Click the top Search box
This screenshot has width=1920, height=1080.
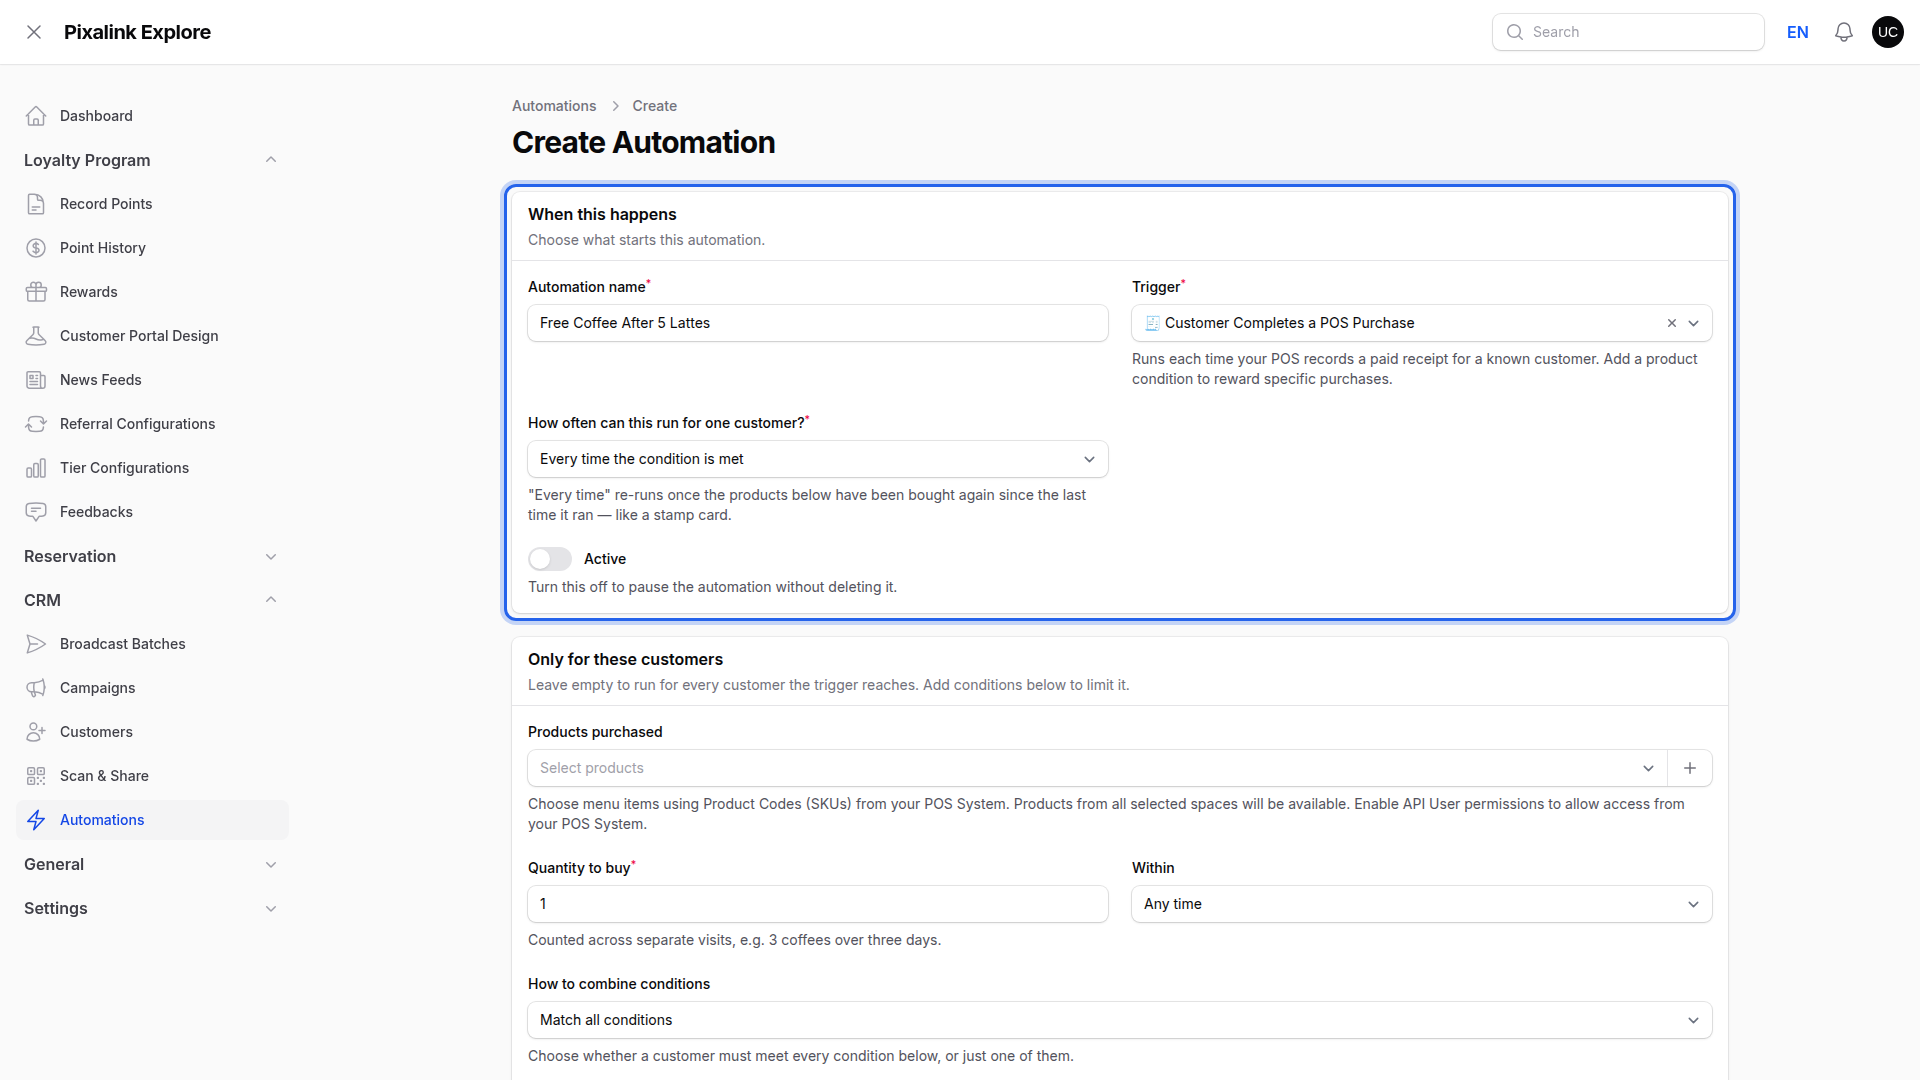tap(1628, 32)
